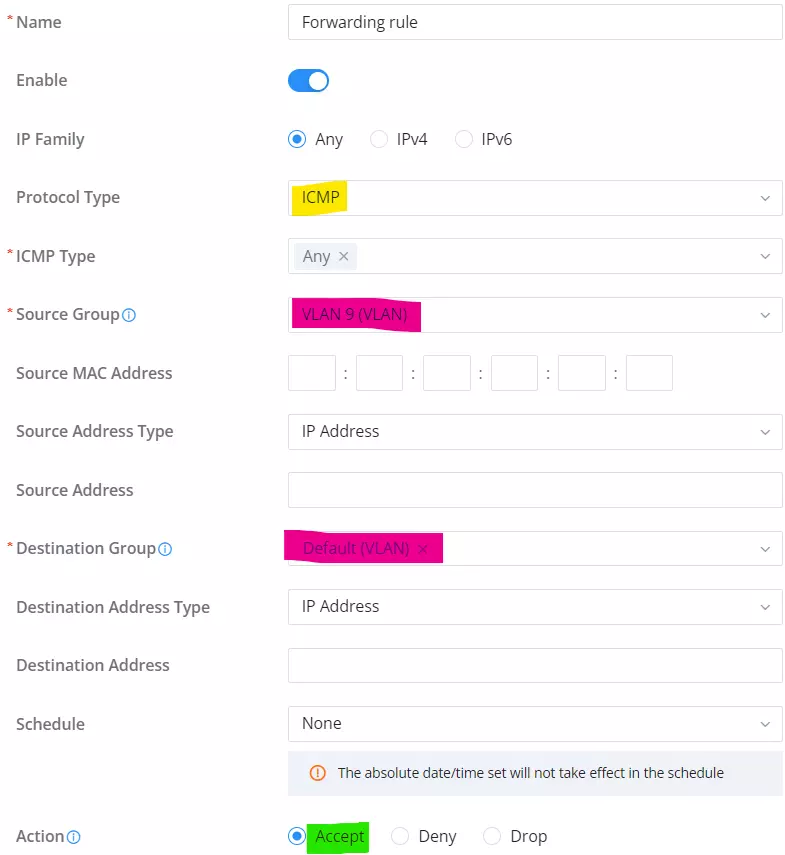
Task: Toggle the Enable switch off
Action: pyautogui.click(x=309, y=81)
